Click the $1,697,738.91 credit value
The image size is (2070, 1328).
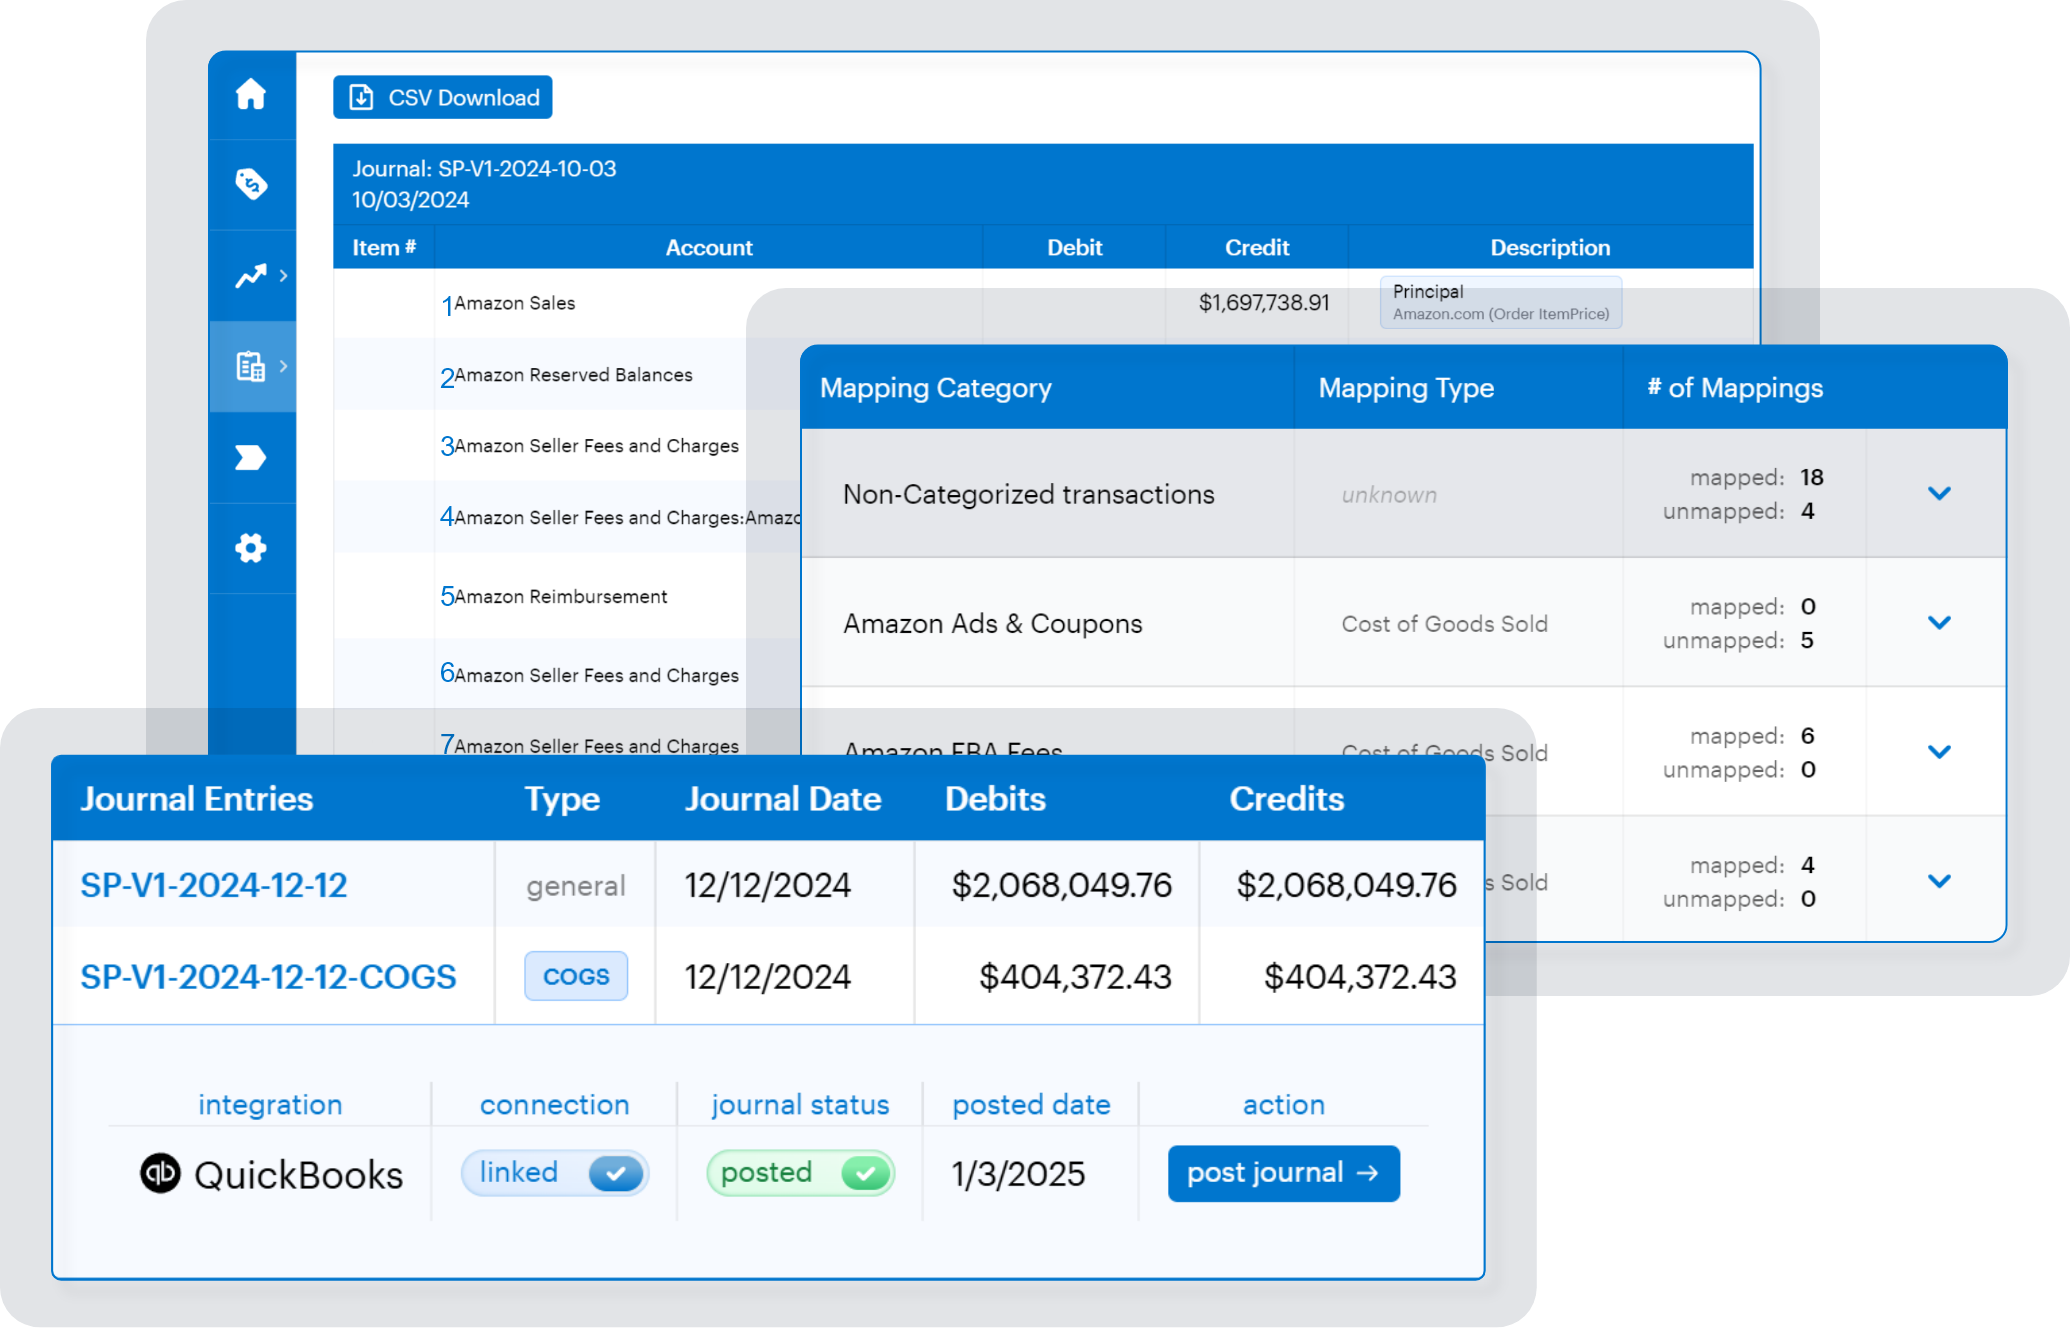pyautogui.click(x=1264, y=303)
